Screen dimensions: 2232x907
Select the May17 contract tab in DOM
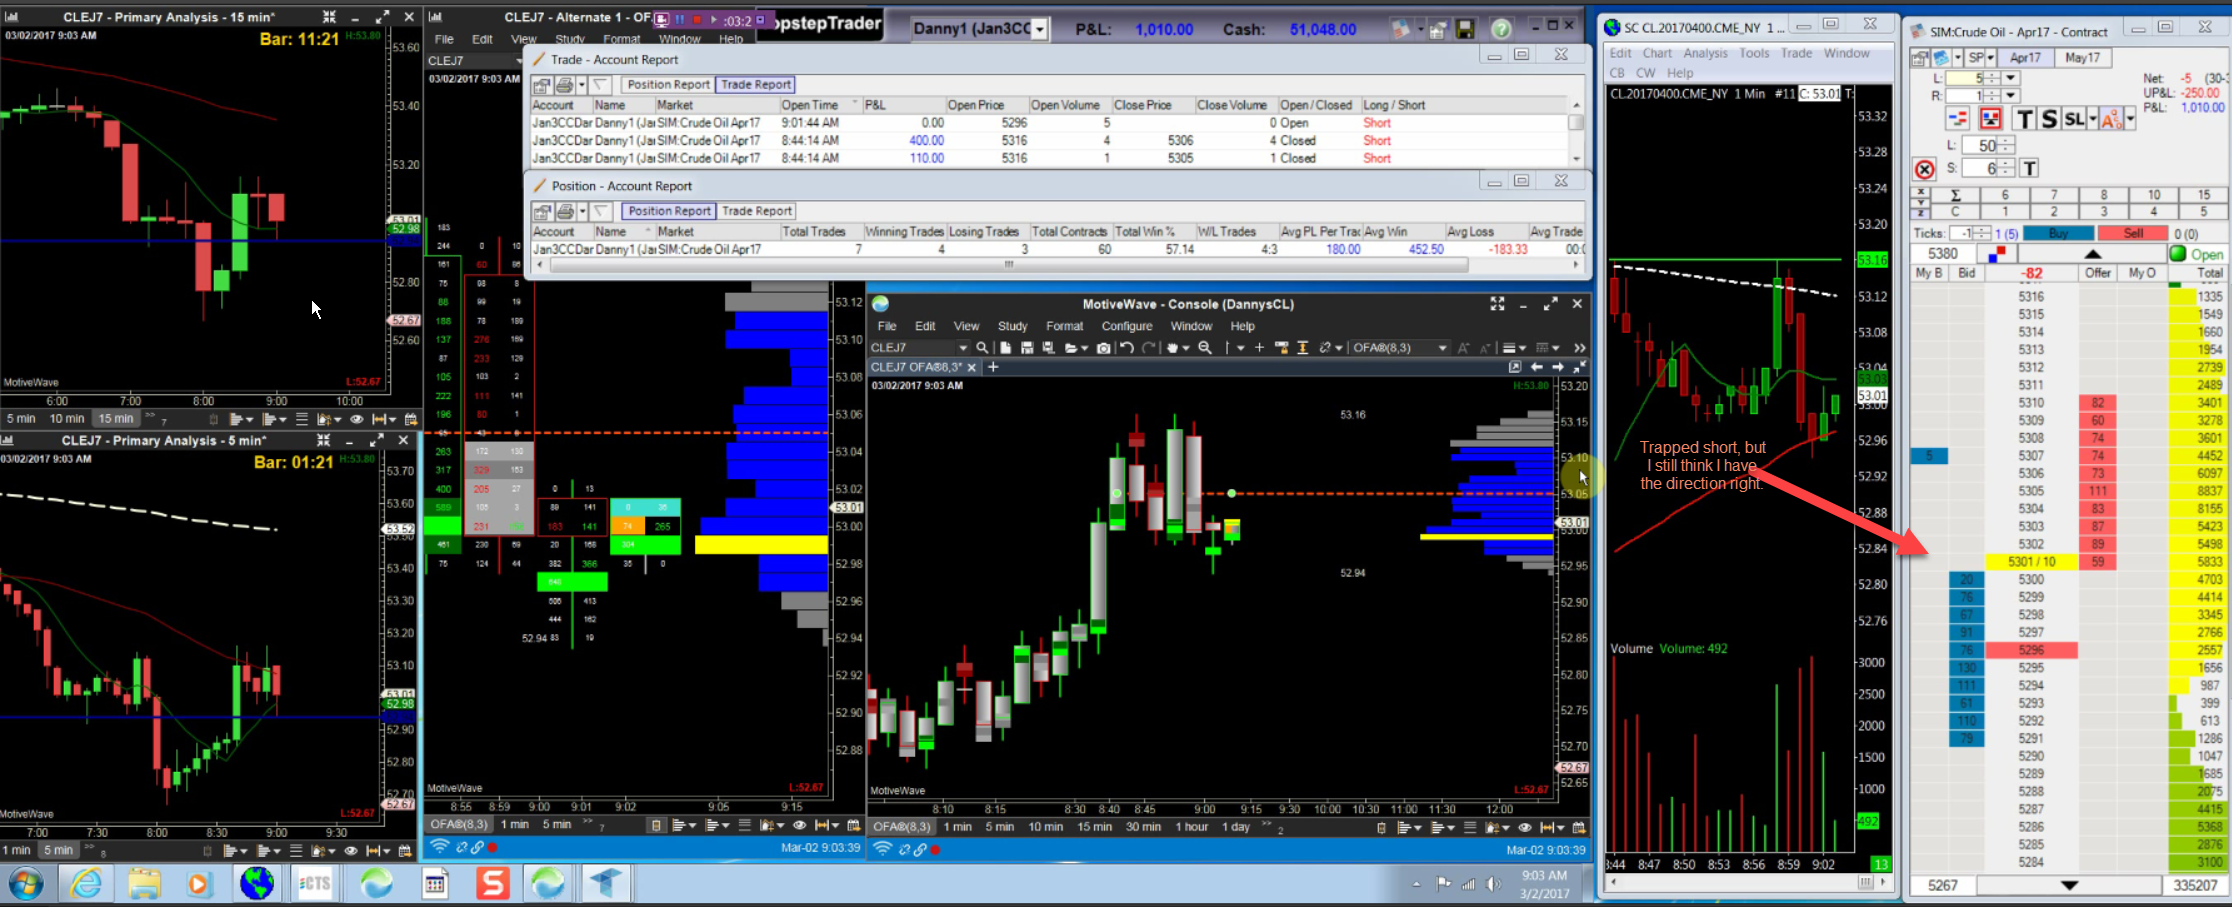(2082, 58)
